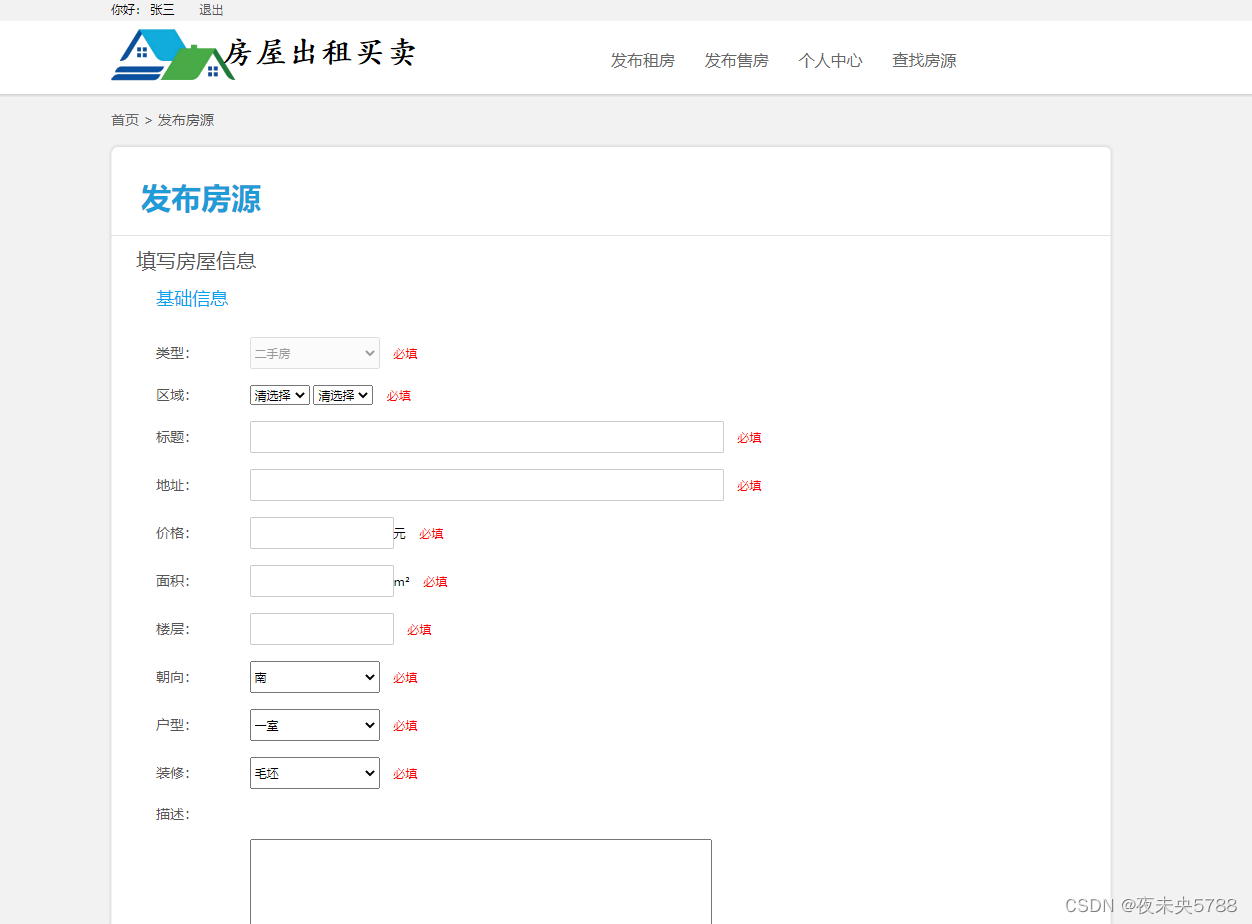Click the 基础信息 subheading
The width and height of the screenshot is (1252, 924).
point(192,298)
